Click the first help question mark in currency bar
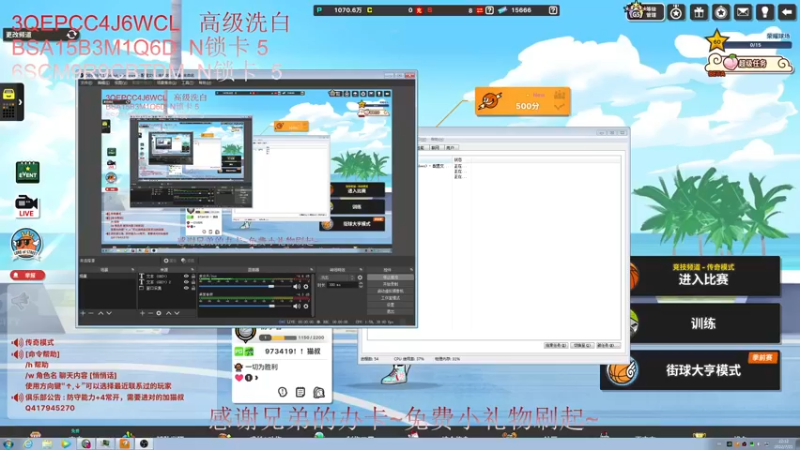 [489, 10]
